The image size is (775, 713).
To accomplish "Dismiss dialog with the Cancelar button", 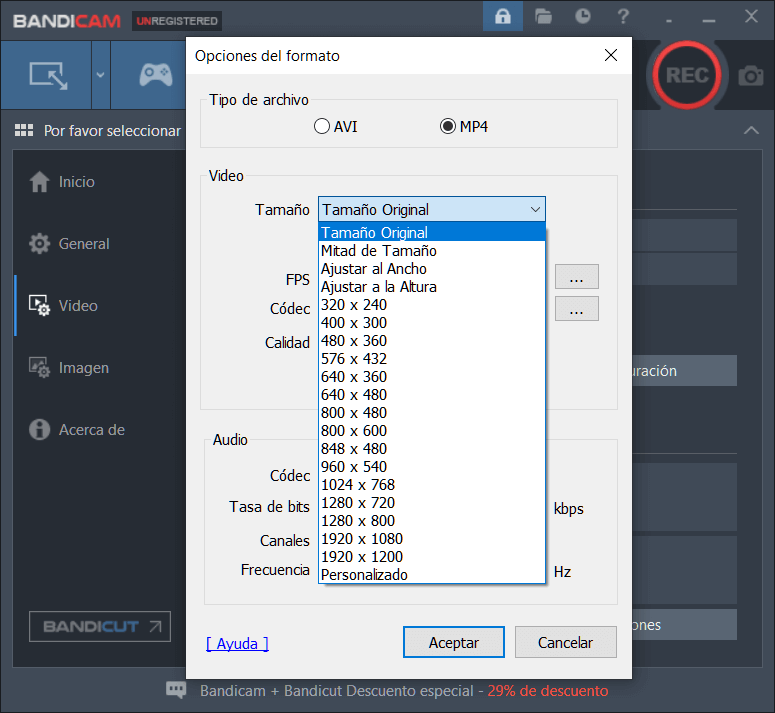I will (565, 642).
